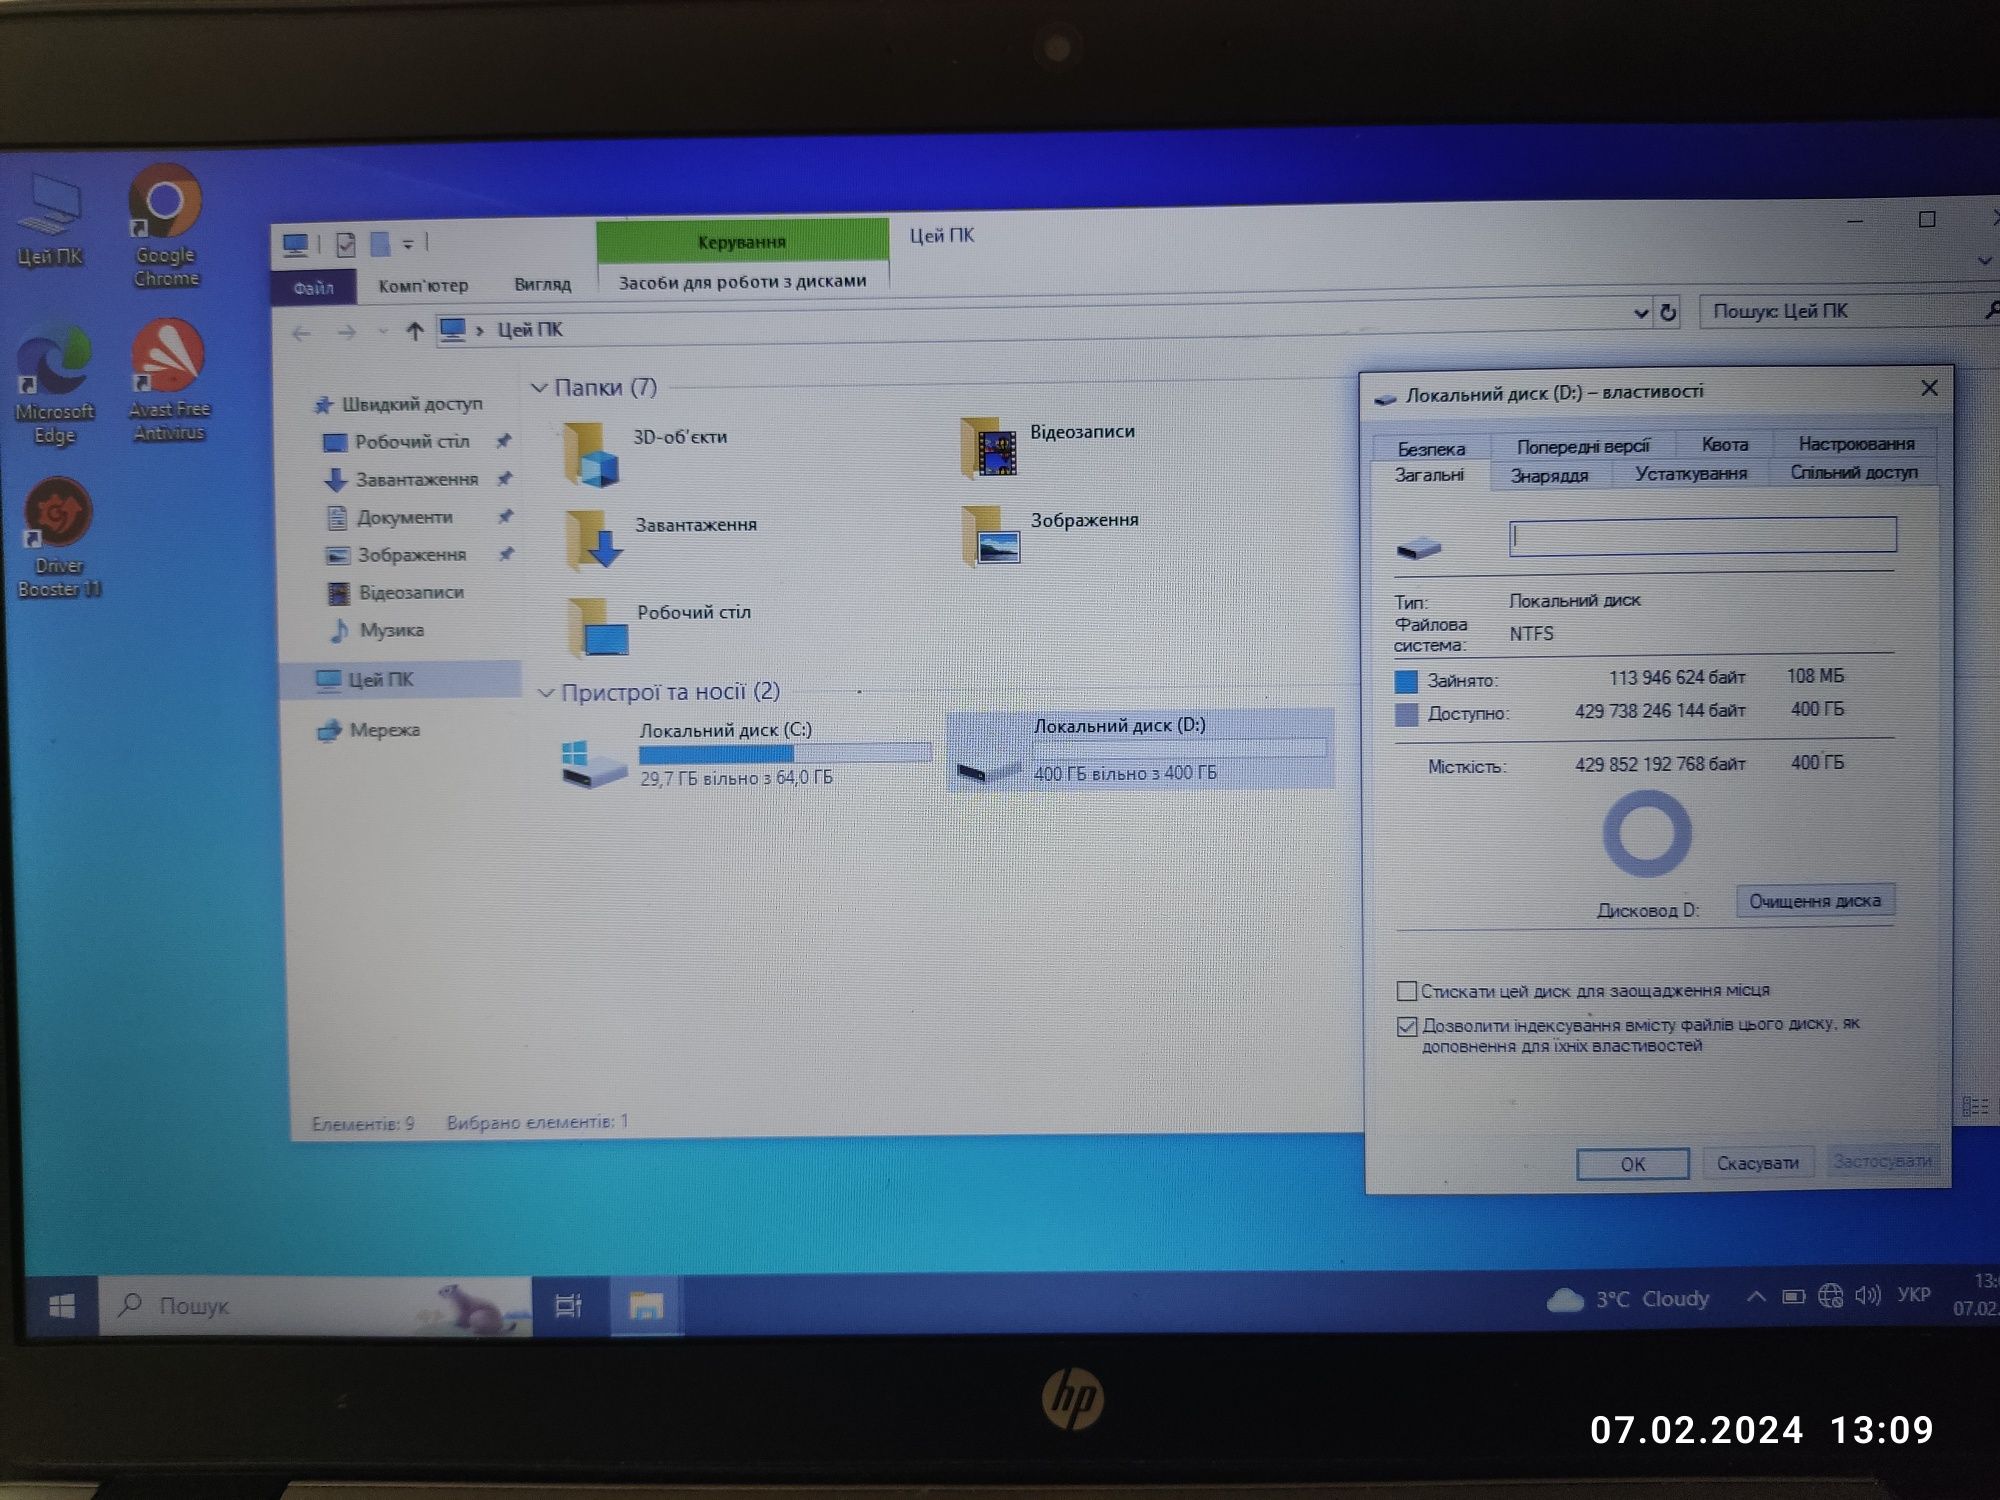Open the 3D-об'єкти folder
The height and width of the screenshot is (1500, 2000).
click(645, 452)
